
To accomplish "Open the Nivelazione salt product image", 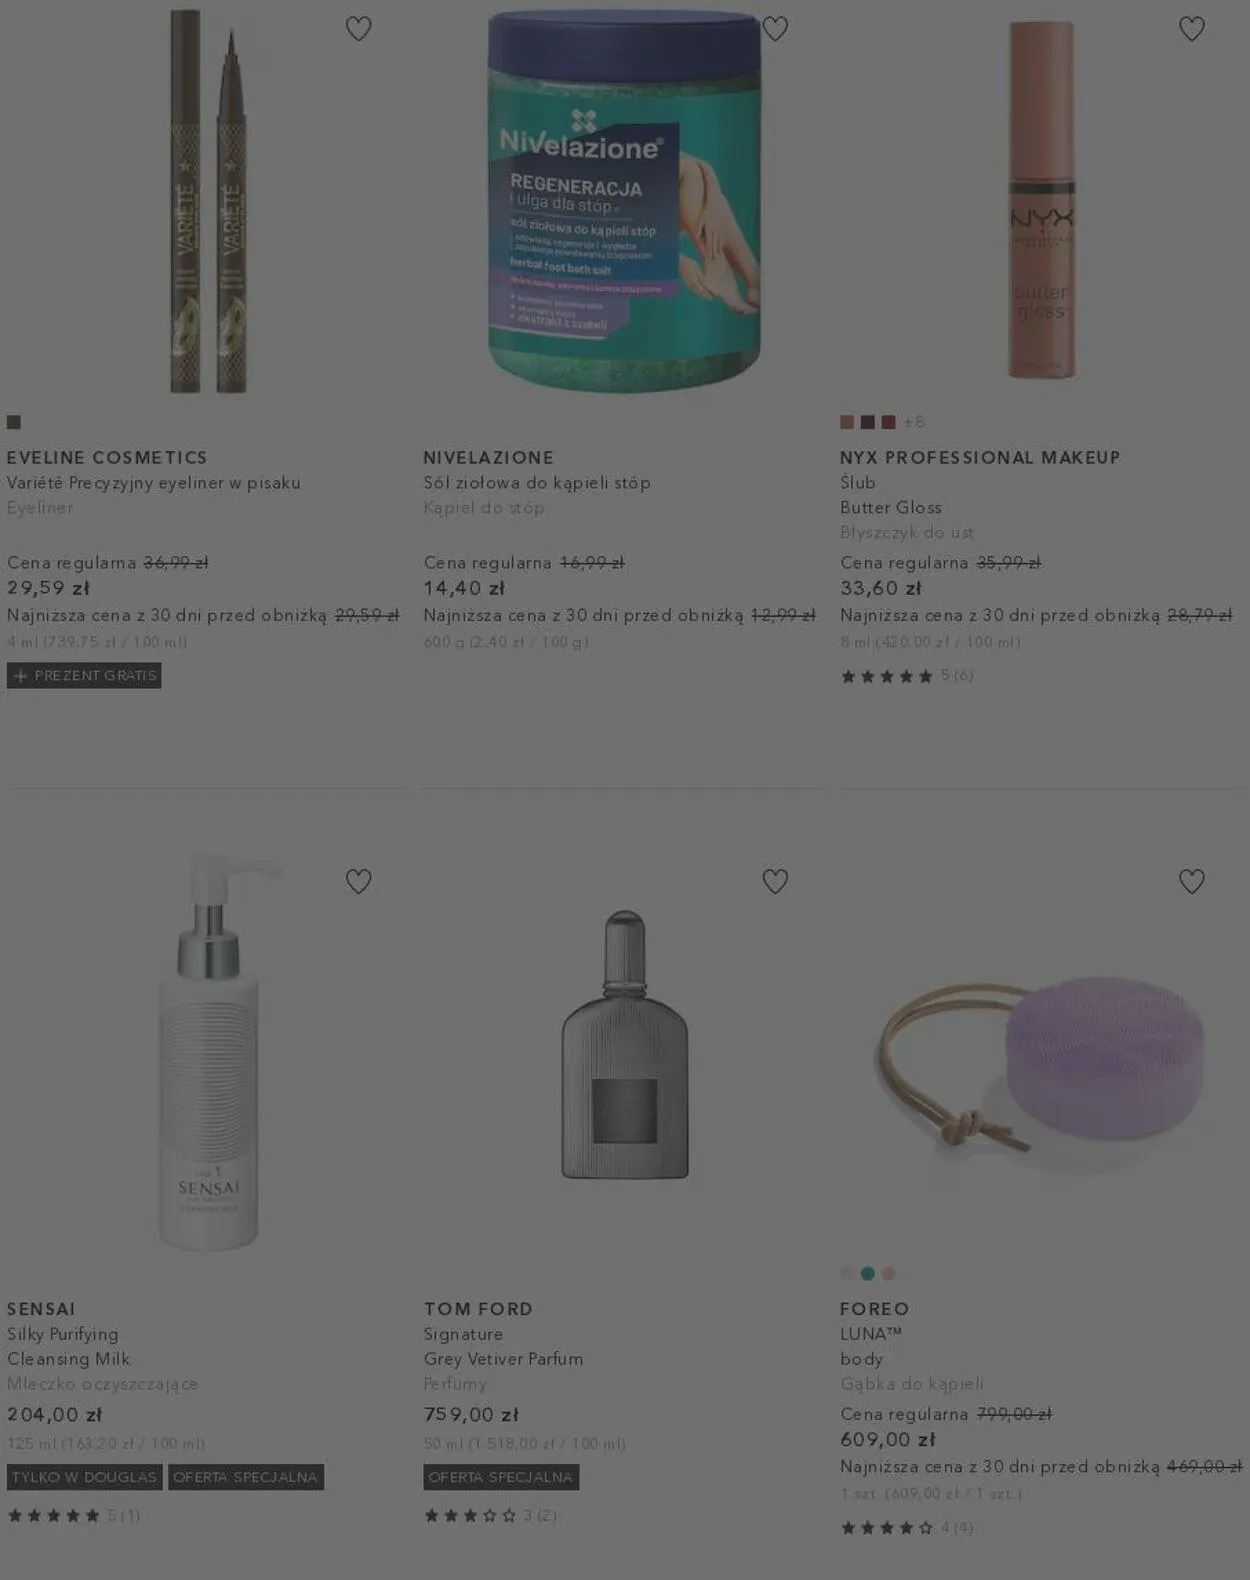I will coord(624,200).
